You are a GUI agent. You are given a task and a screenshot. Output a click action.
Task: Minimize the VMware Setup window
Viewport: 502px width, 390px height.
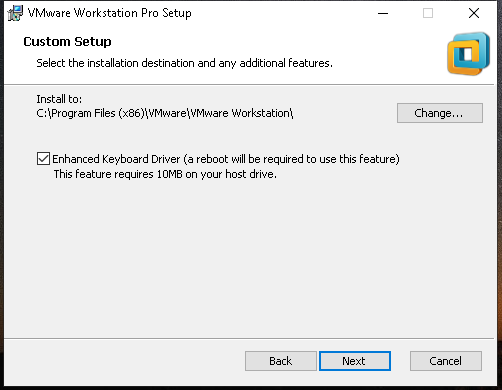click(383, 13)
